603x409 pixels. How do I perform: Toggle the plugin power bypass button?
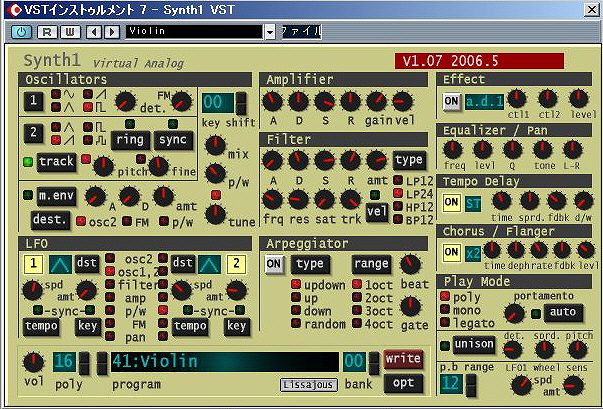tap(21, 32)
